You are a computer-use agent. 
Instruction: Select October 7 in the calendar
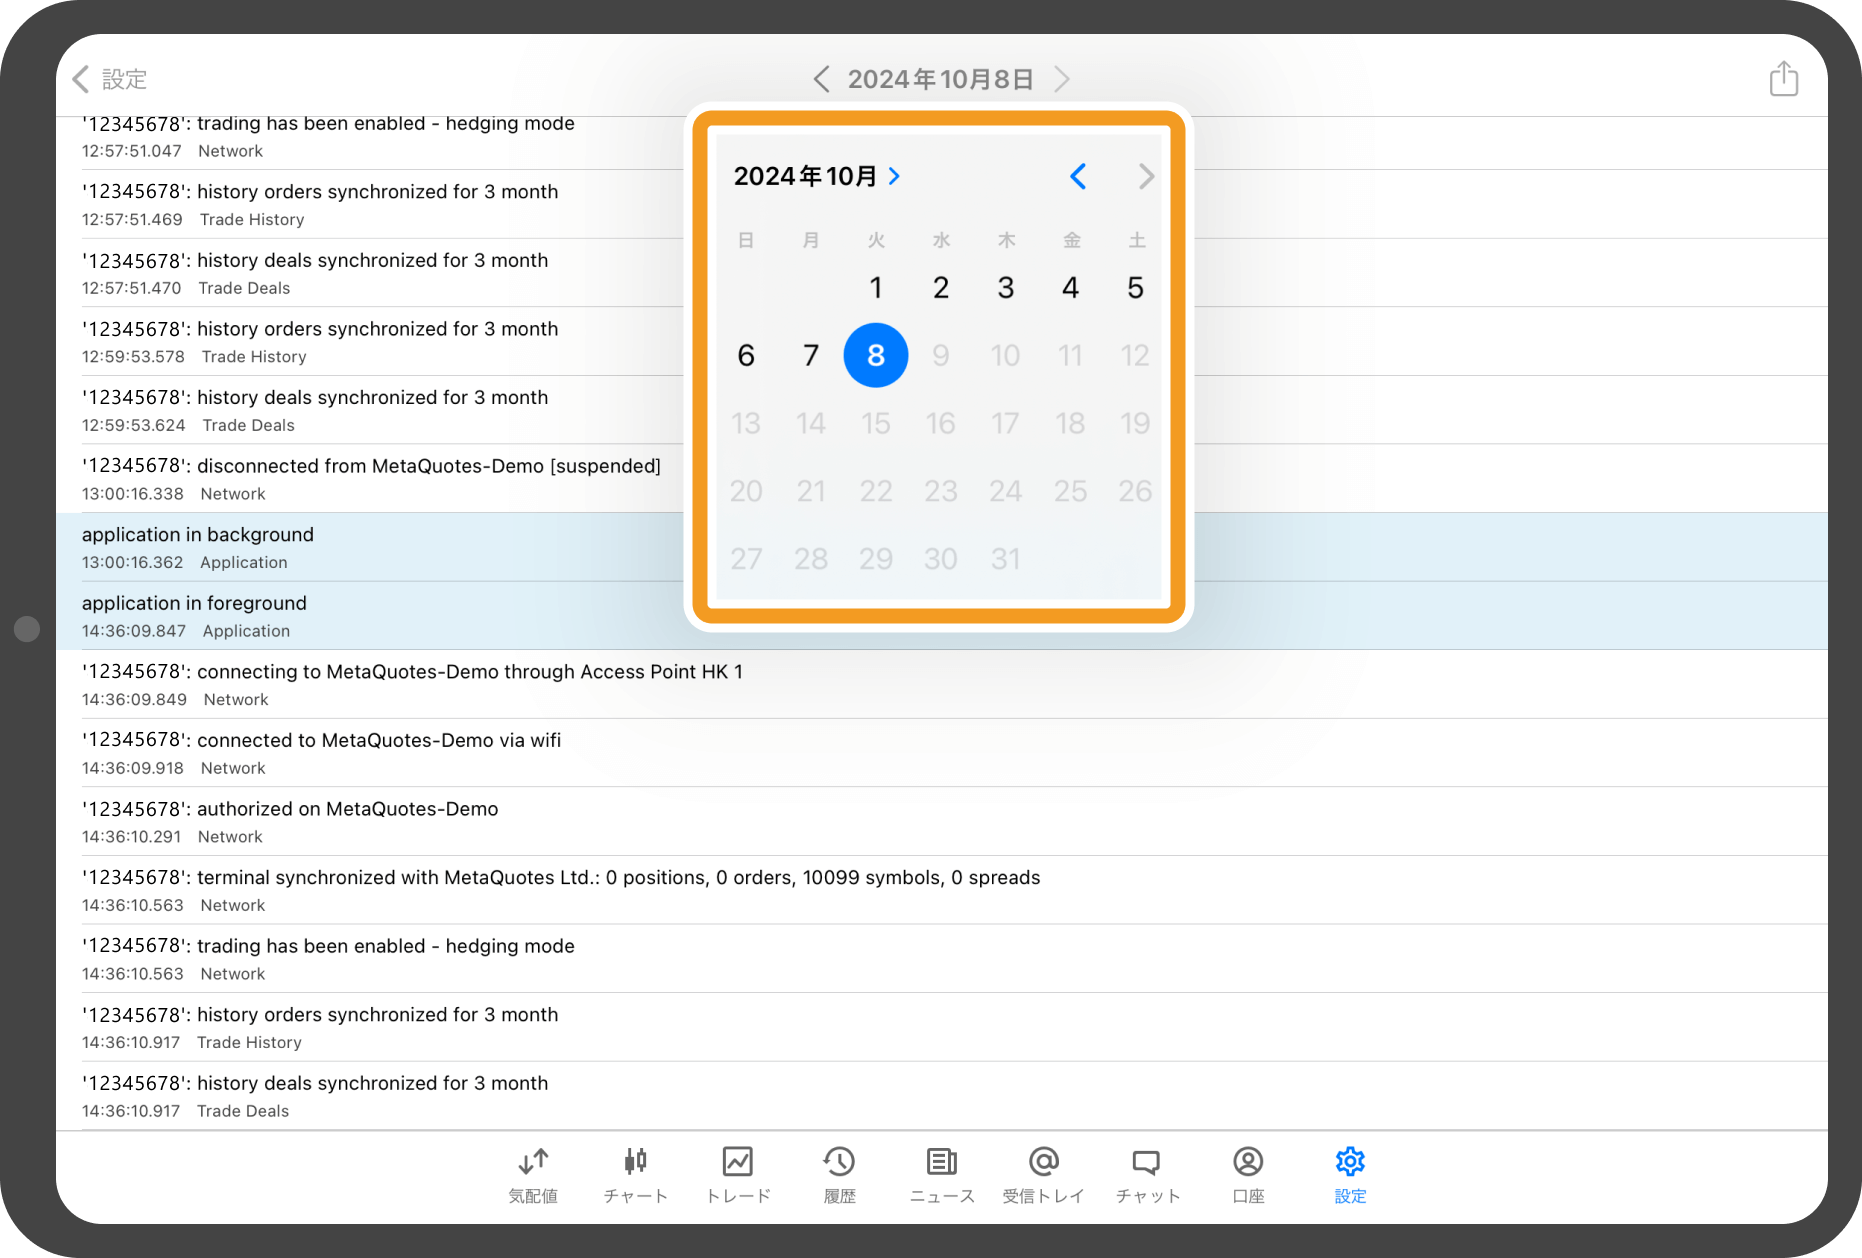point(811,355)
